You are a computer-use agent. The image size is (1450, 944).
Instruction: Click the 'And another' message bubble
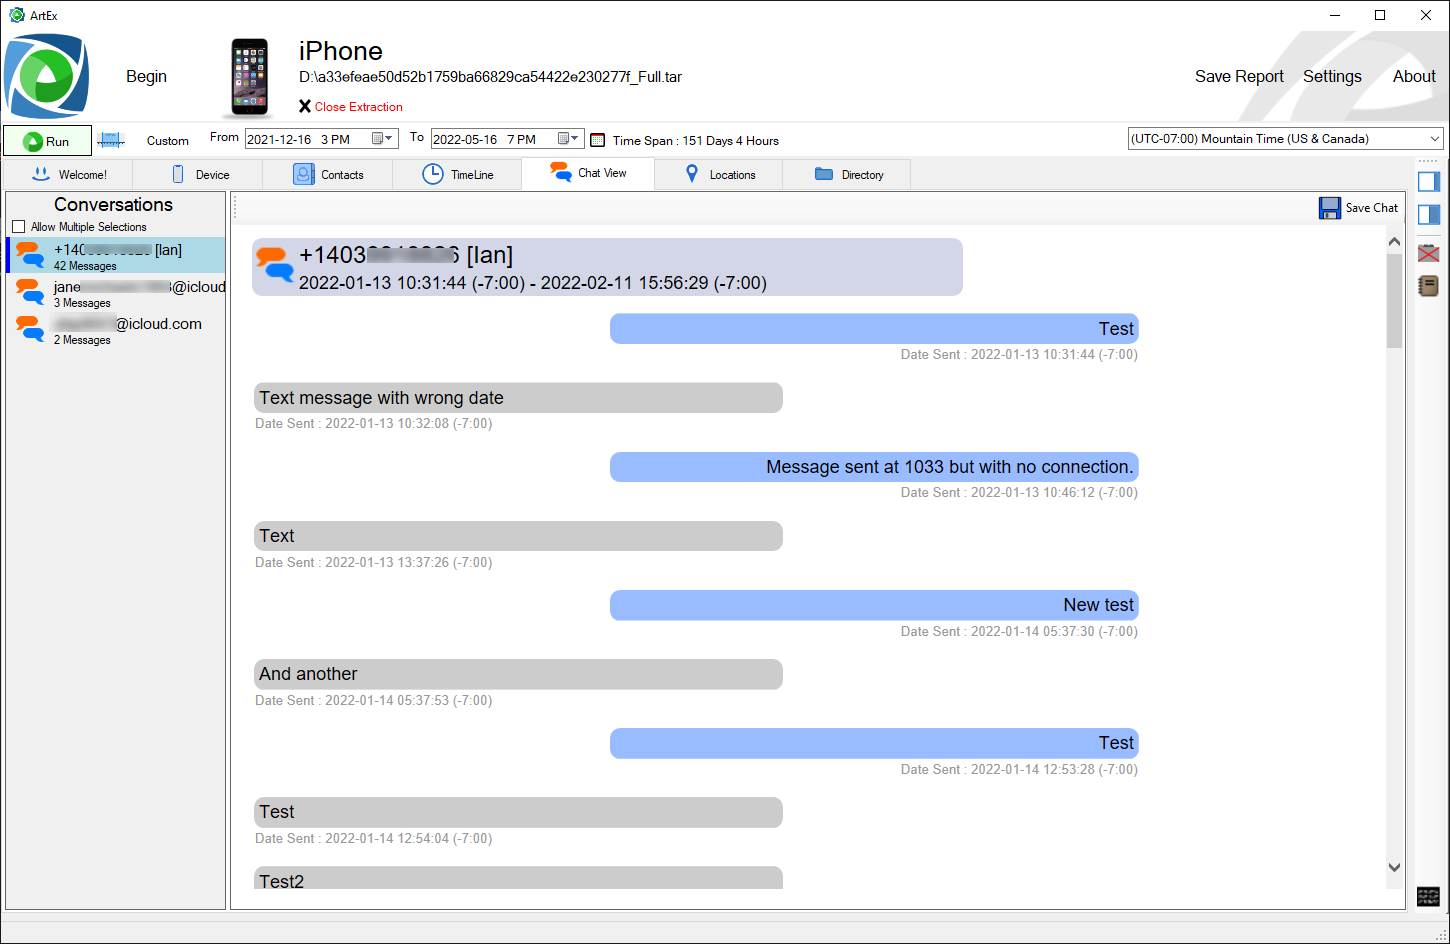[518, 674]
